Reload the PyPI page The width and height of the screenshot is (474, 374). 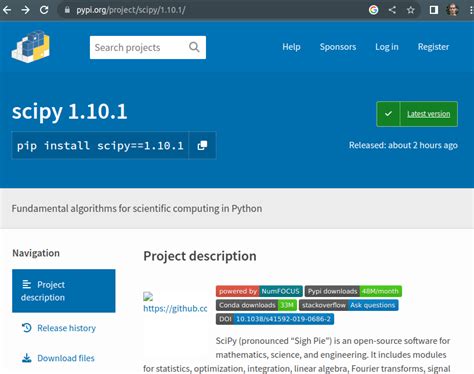point(44,10)
